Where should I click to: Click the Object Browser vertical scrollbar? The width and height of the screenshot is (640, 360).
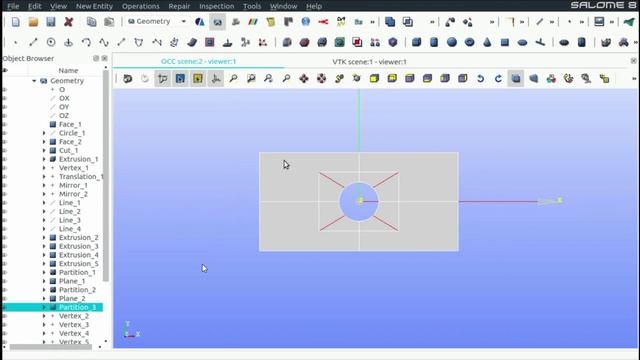tap(106, 176)
